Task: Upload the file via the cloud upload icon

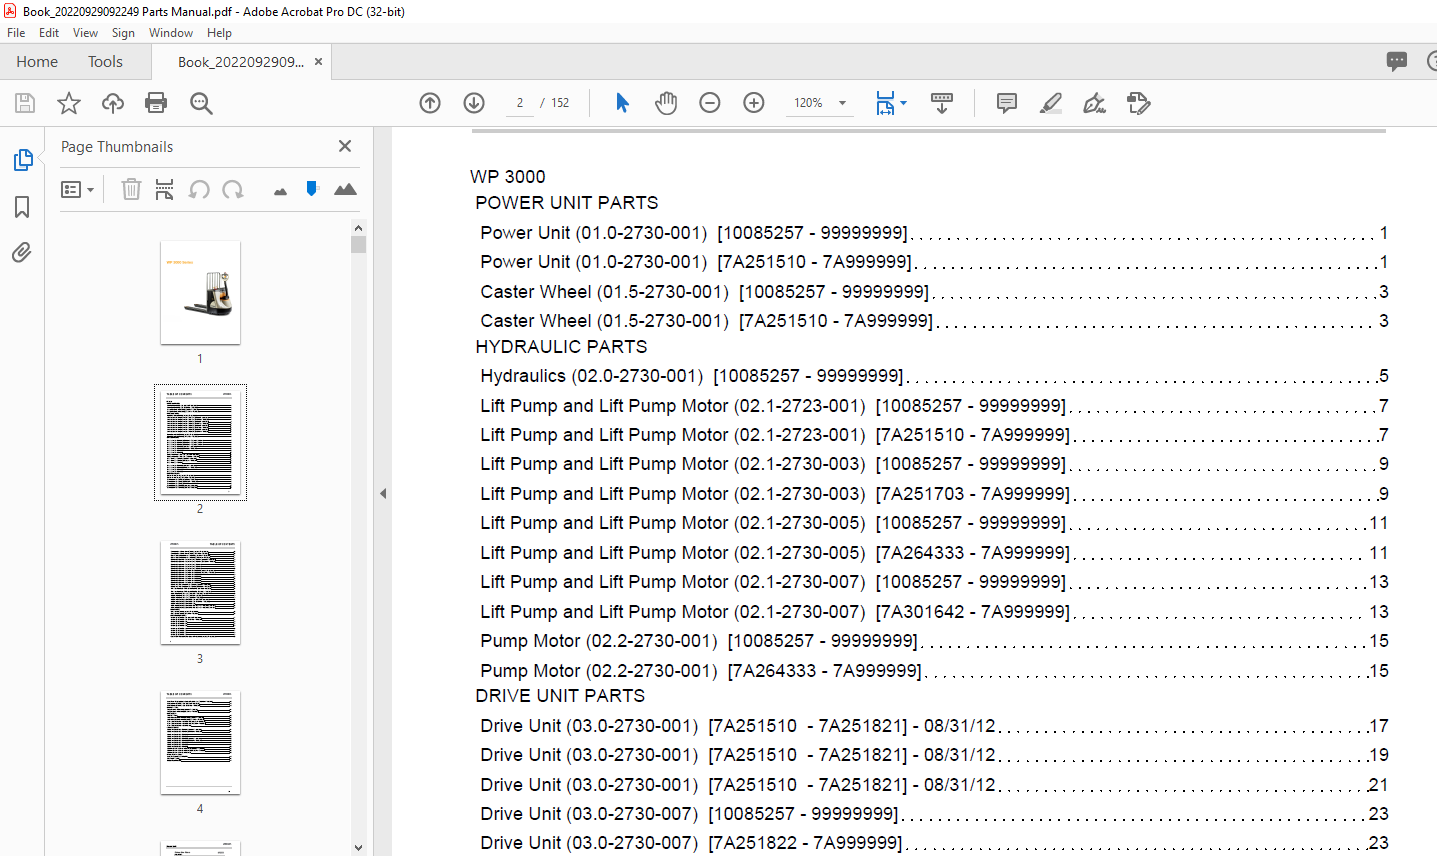Action: pos(113,103)
